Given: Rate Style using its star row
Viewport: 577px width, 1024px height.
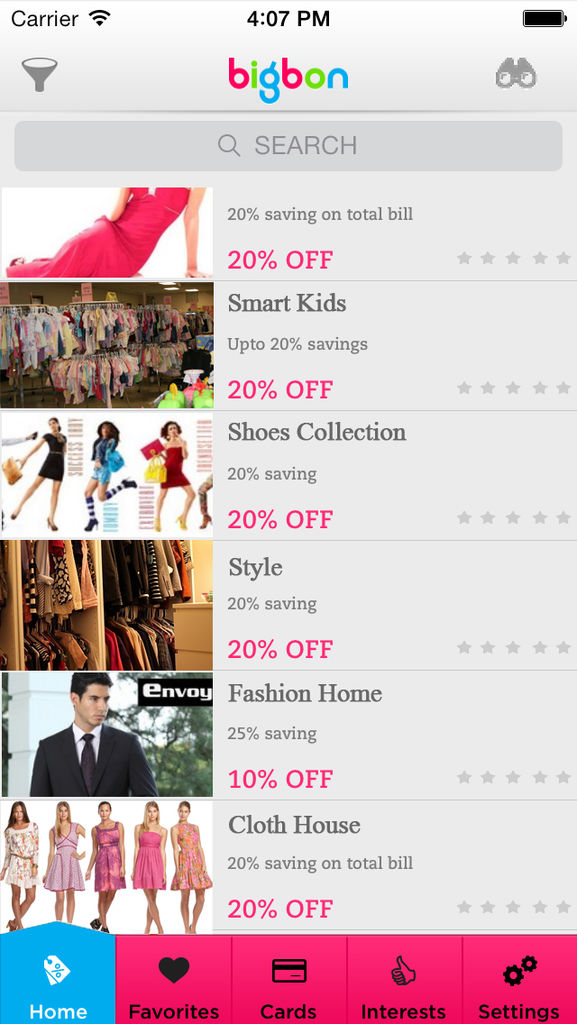Looking at the screenshot, I should [x=514, y=647].
